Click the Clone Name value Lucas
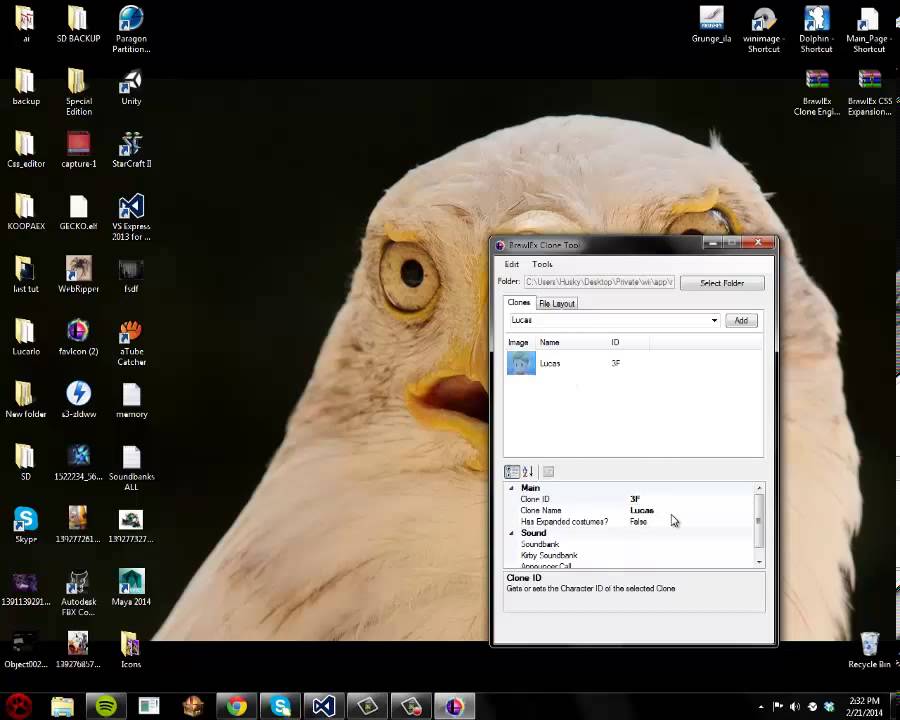 [642, 510]
